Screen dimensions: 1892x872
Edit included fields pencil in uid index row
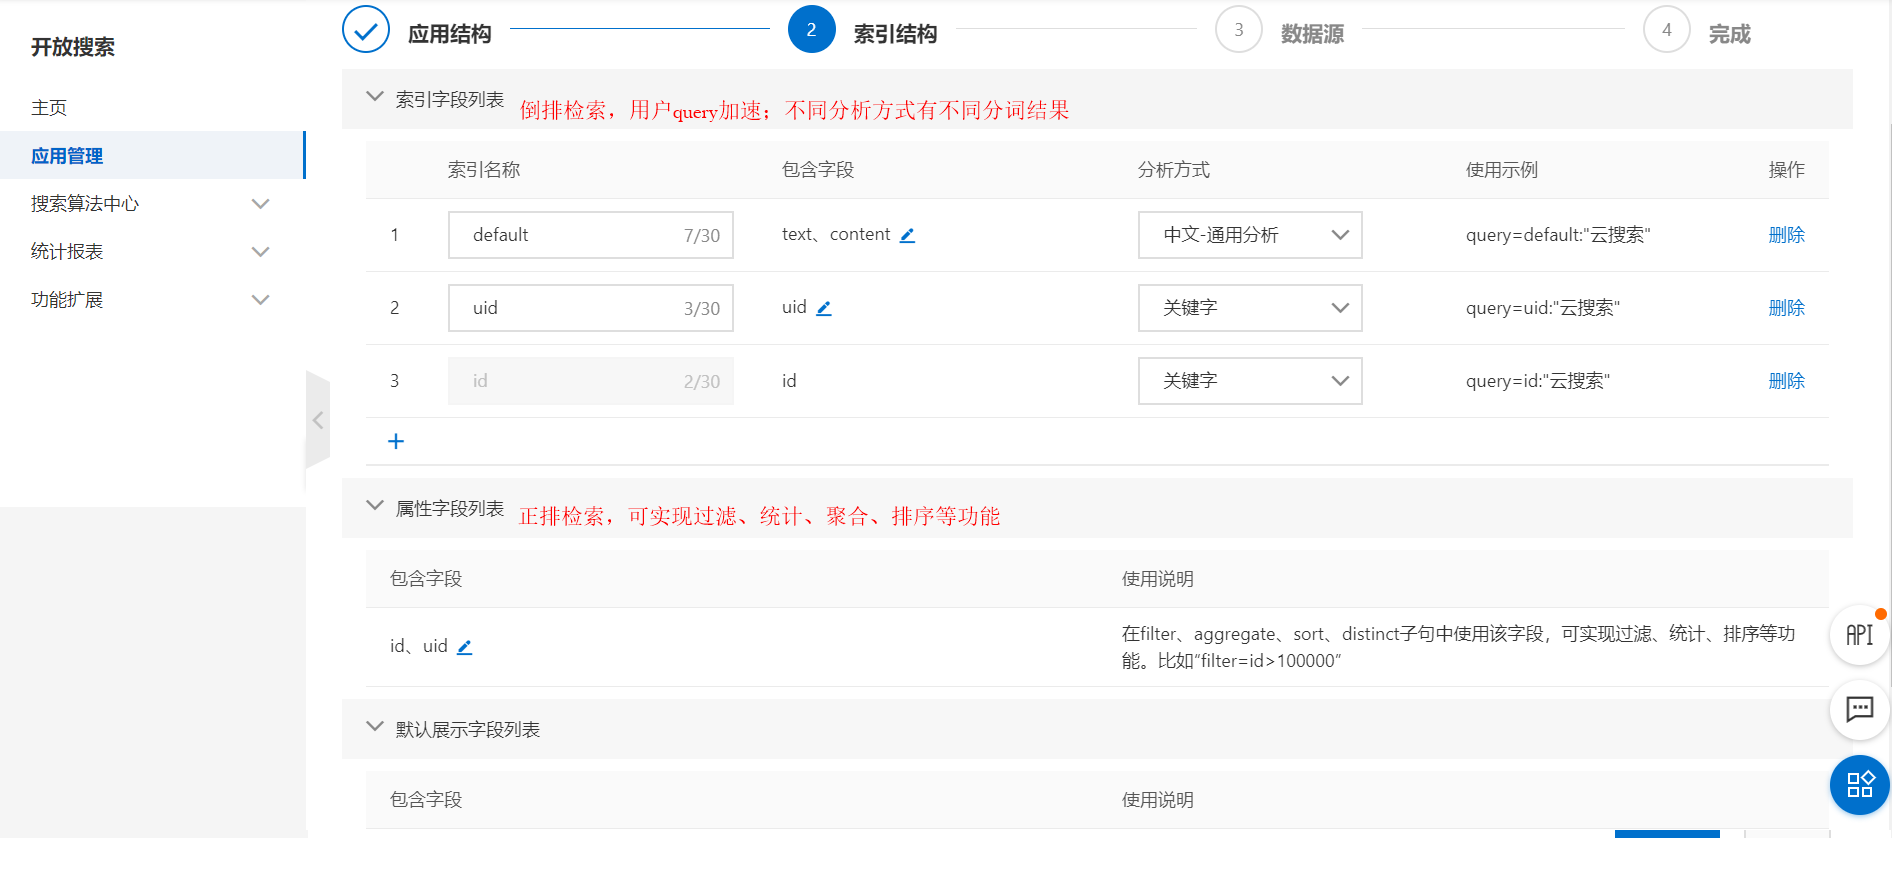pos(824,308)
